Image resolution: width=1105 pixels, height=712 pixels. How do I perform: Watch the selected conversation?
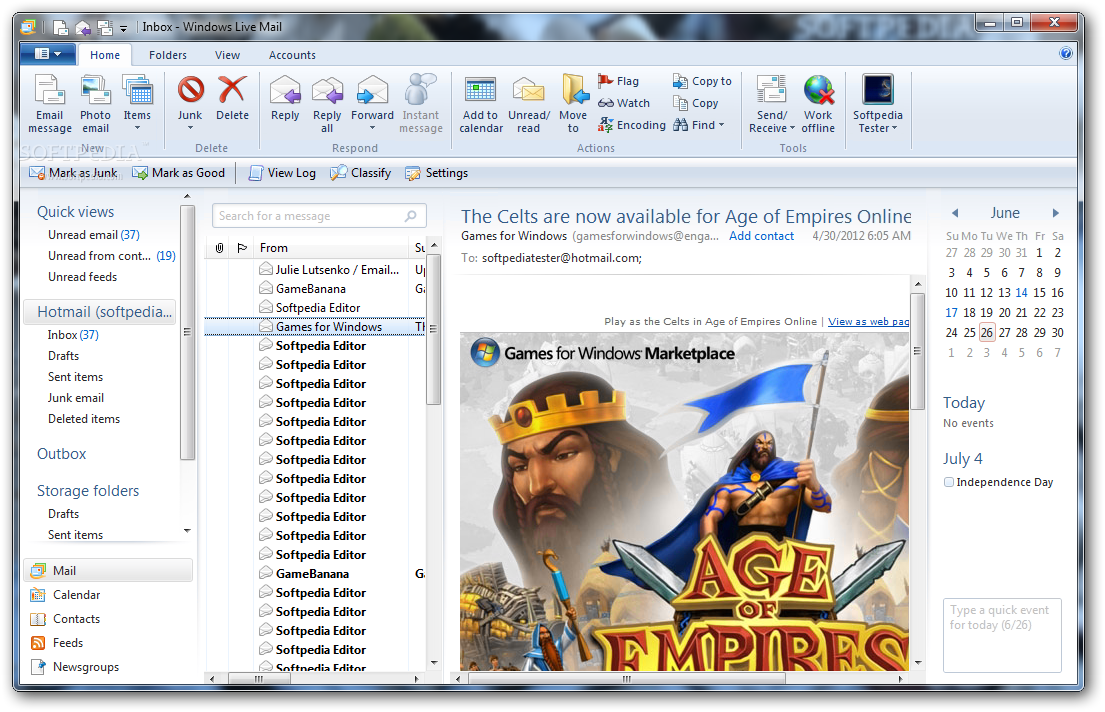coord(624,103)
